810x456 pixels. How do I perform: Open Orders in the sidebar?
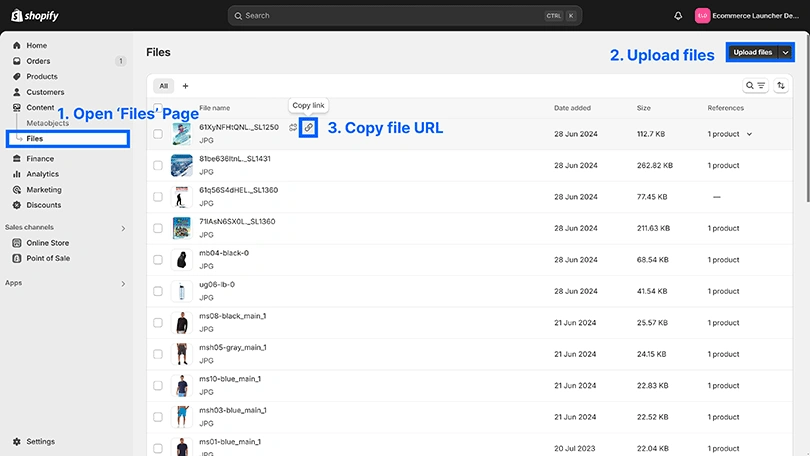pyautogui.click(x=38, y=61)
